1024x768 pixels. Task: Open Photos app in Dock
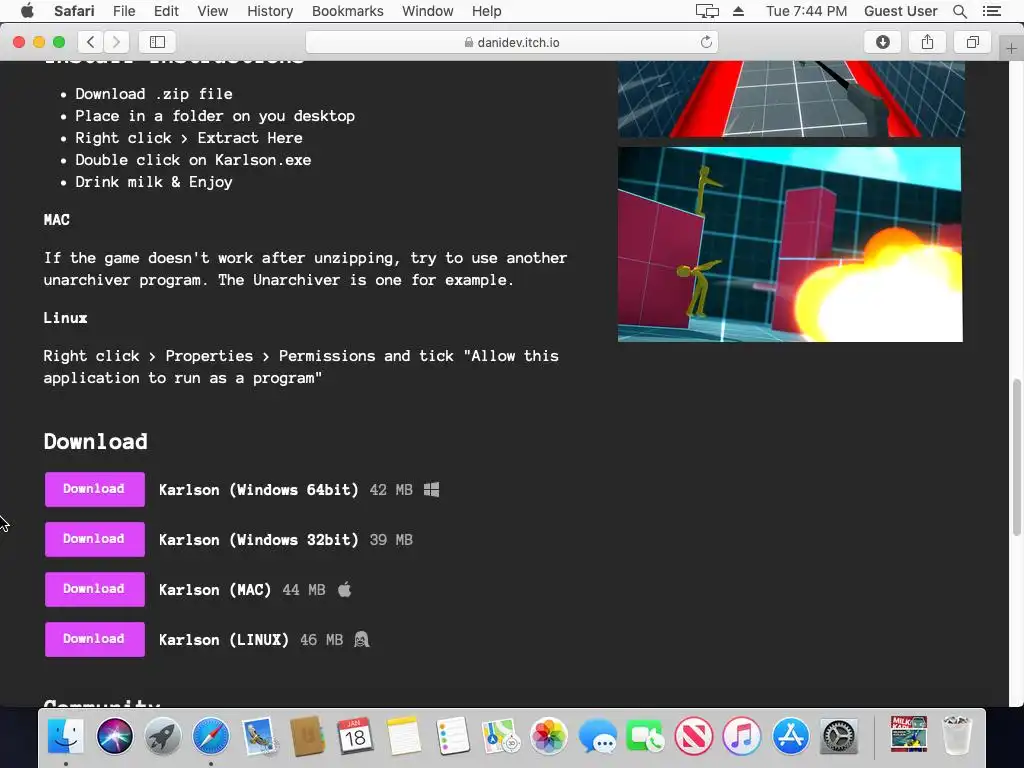tap(549, 736)
